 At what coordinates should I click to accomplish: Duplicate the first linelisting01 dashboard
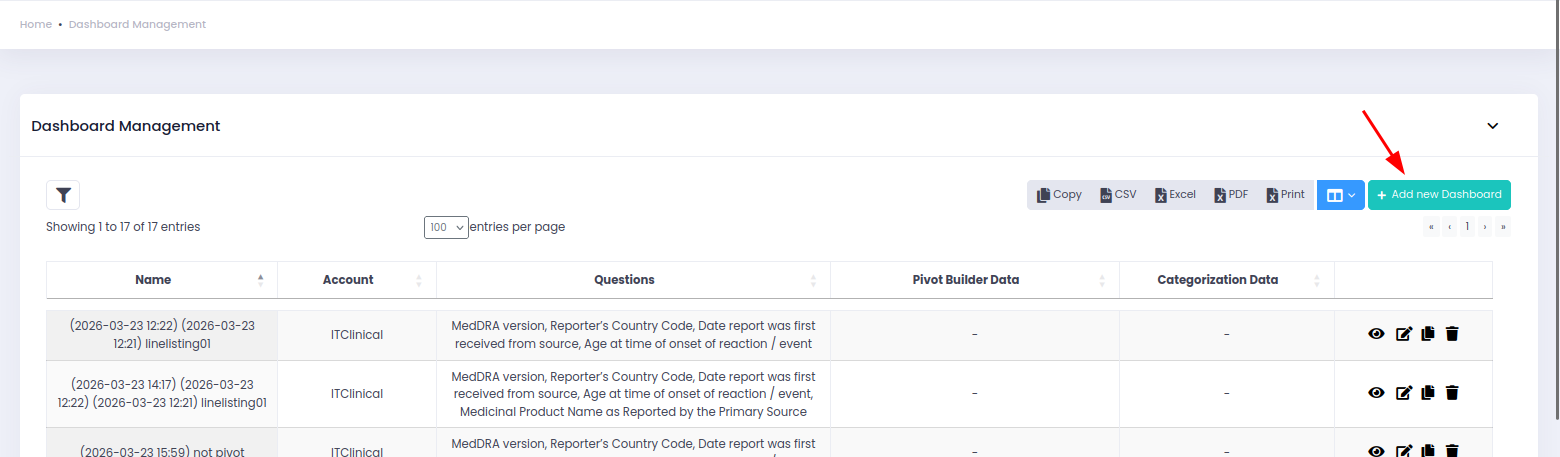pos(1428,334)
